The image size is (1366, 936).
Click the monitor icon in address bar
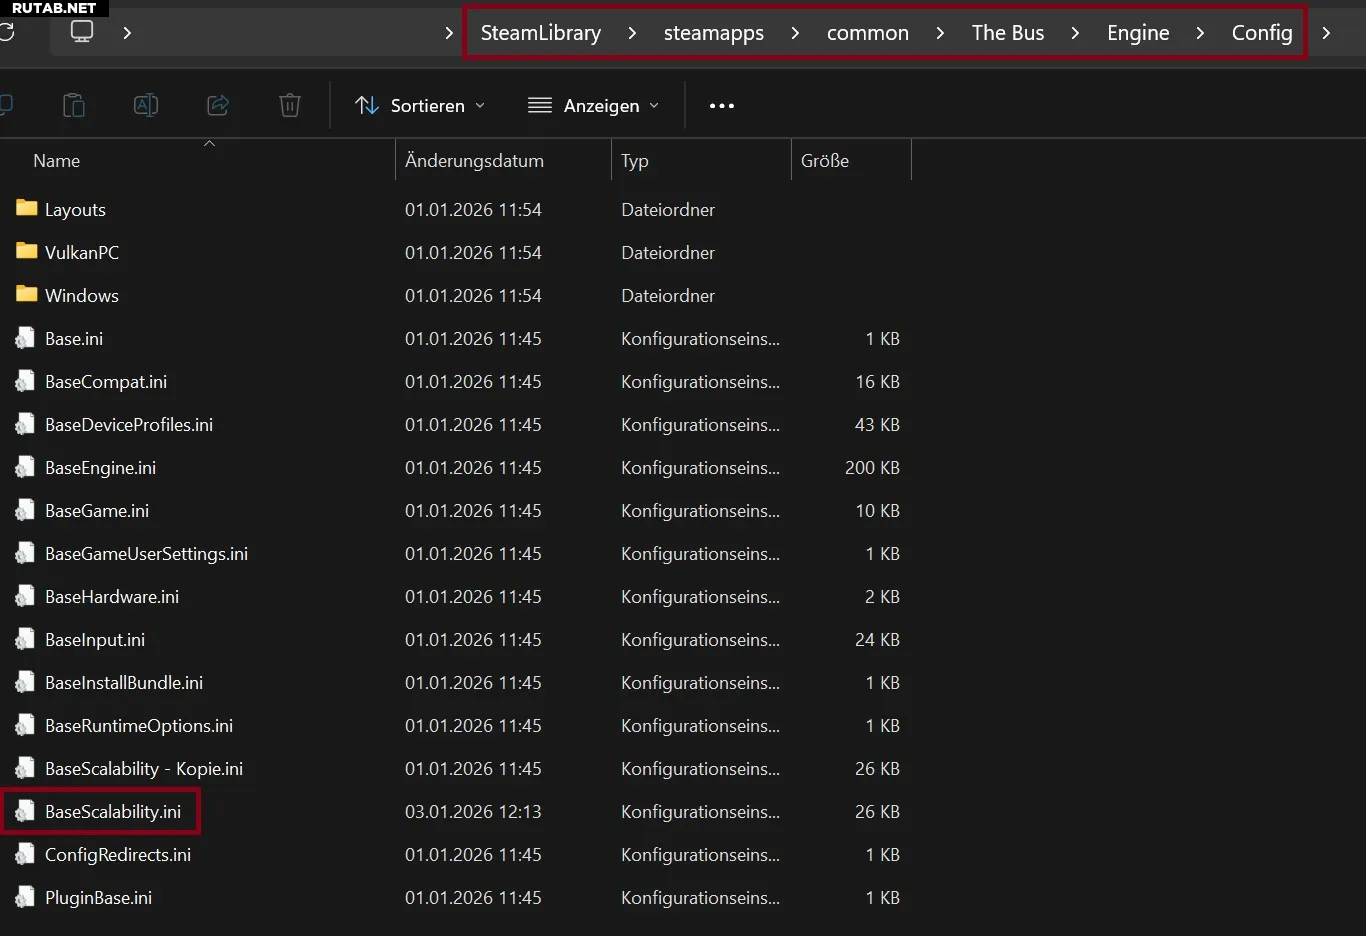pyautogui.click(x=82, y=32)
